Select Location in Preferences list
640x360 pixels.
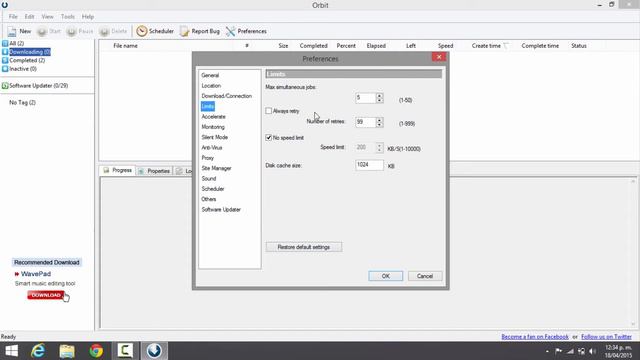pyautogui.click(x=211, y=86)
